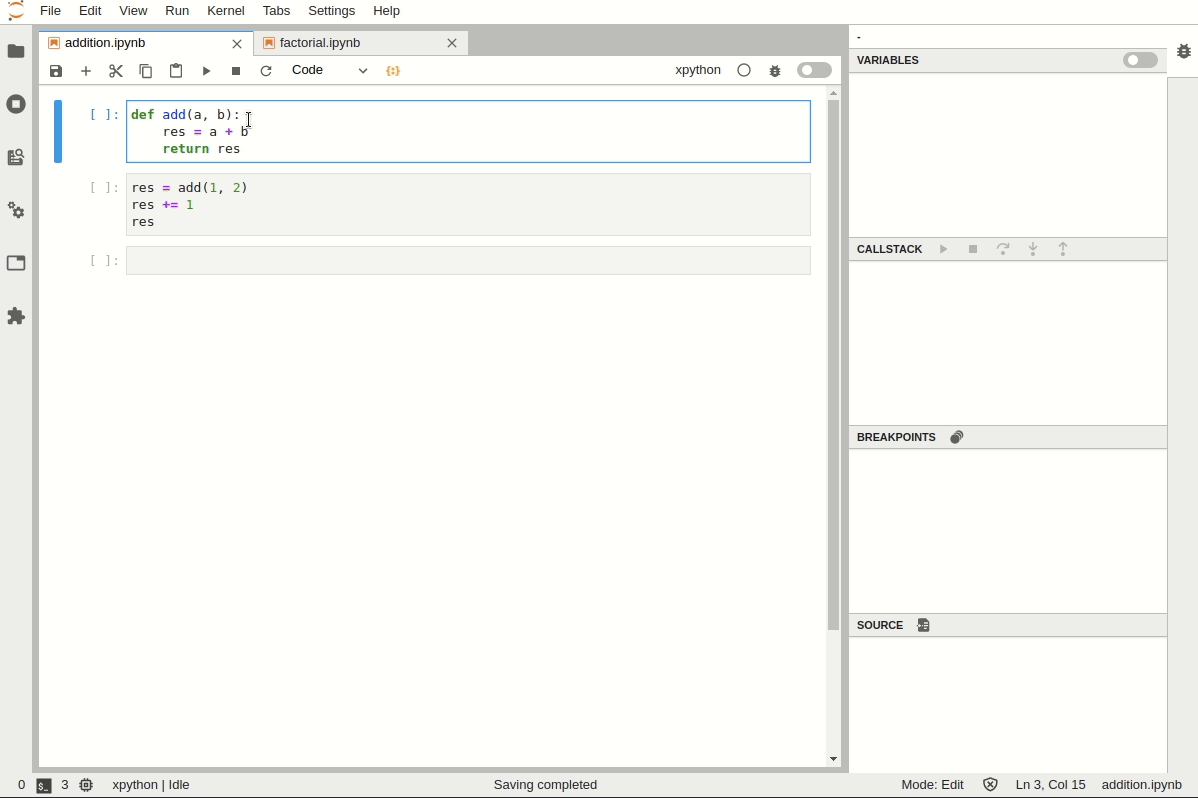
Task: Open the debugger panel bug icon on right
Action: [x=1184, y=50]
